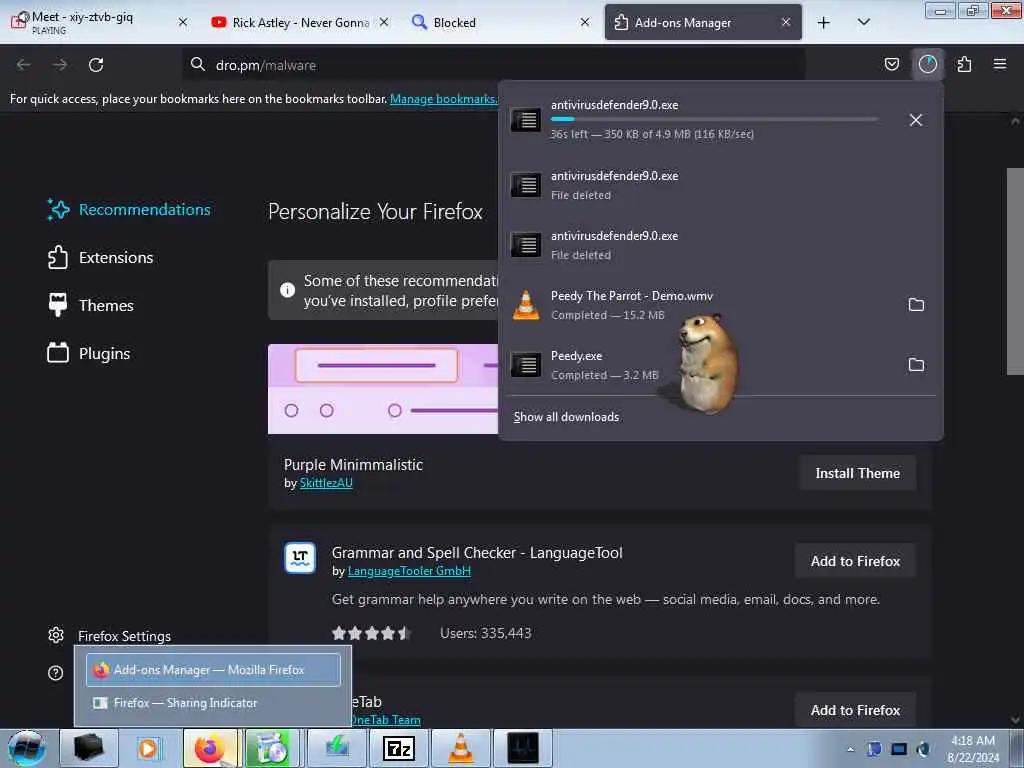Click the LanguageTool star rating

371,633
